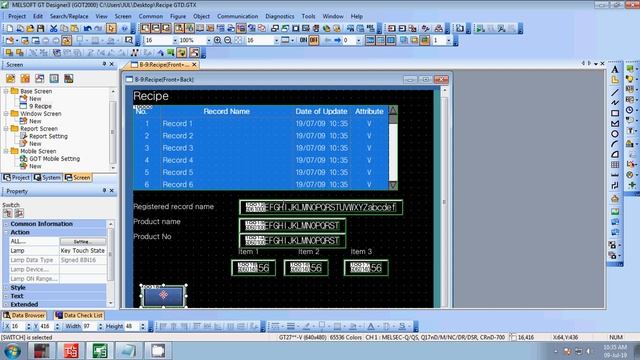640x360 pixels.
Task: Click the X coordinate input field
Action: (17, 327)
